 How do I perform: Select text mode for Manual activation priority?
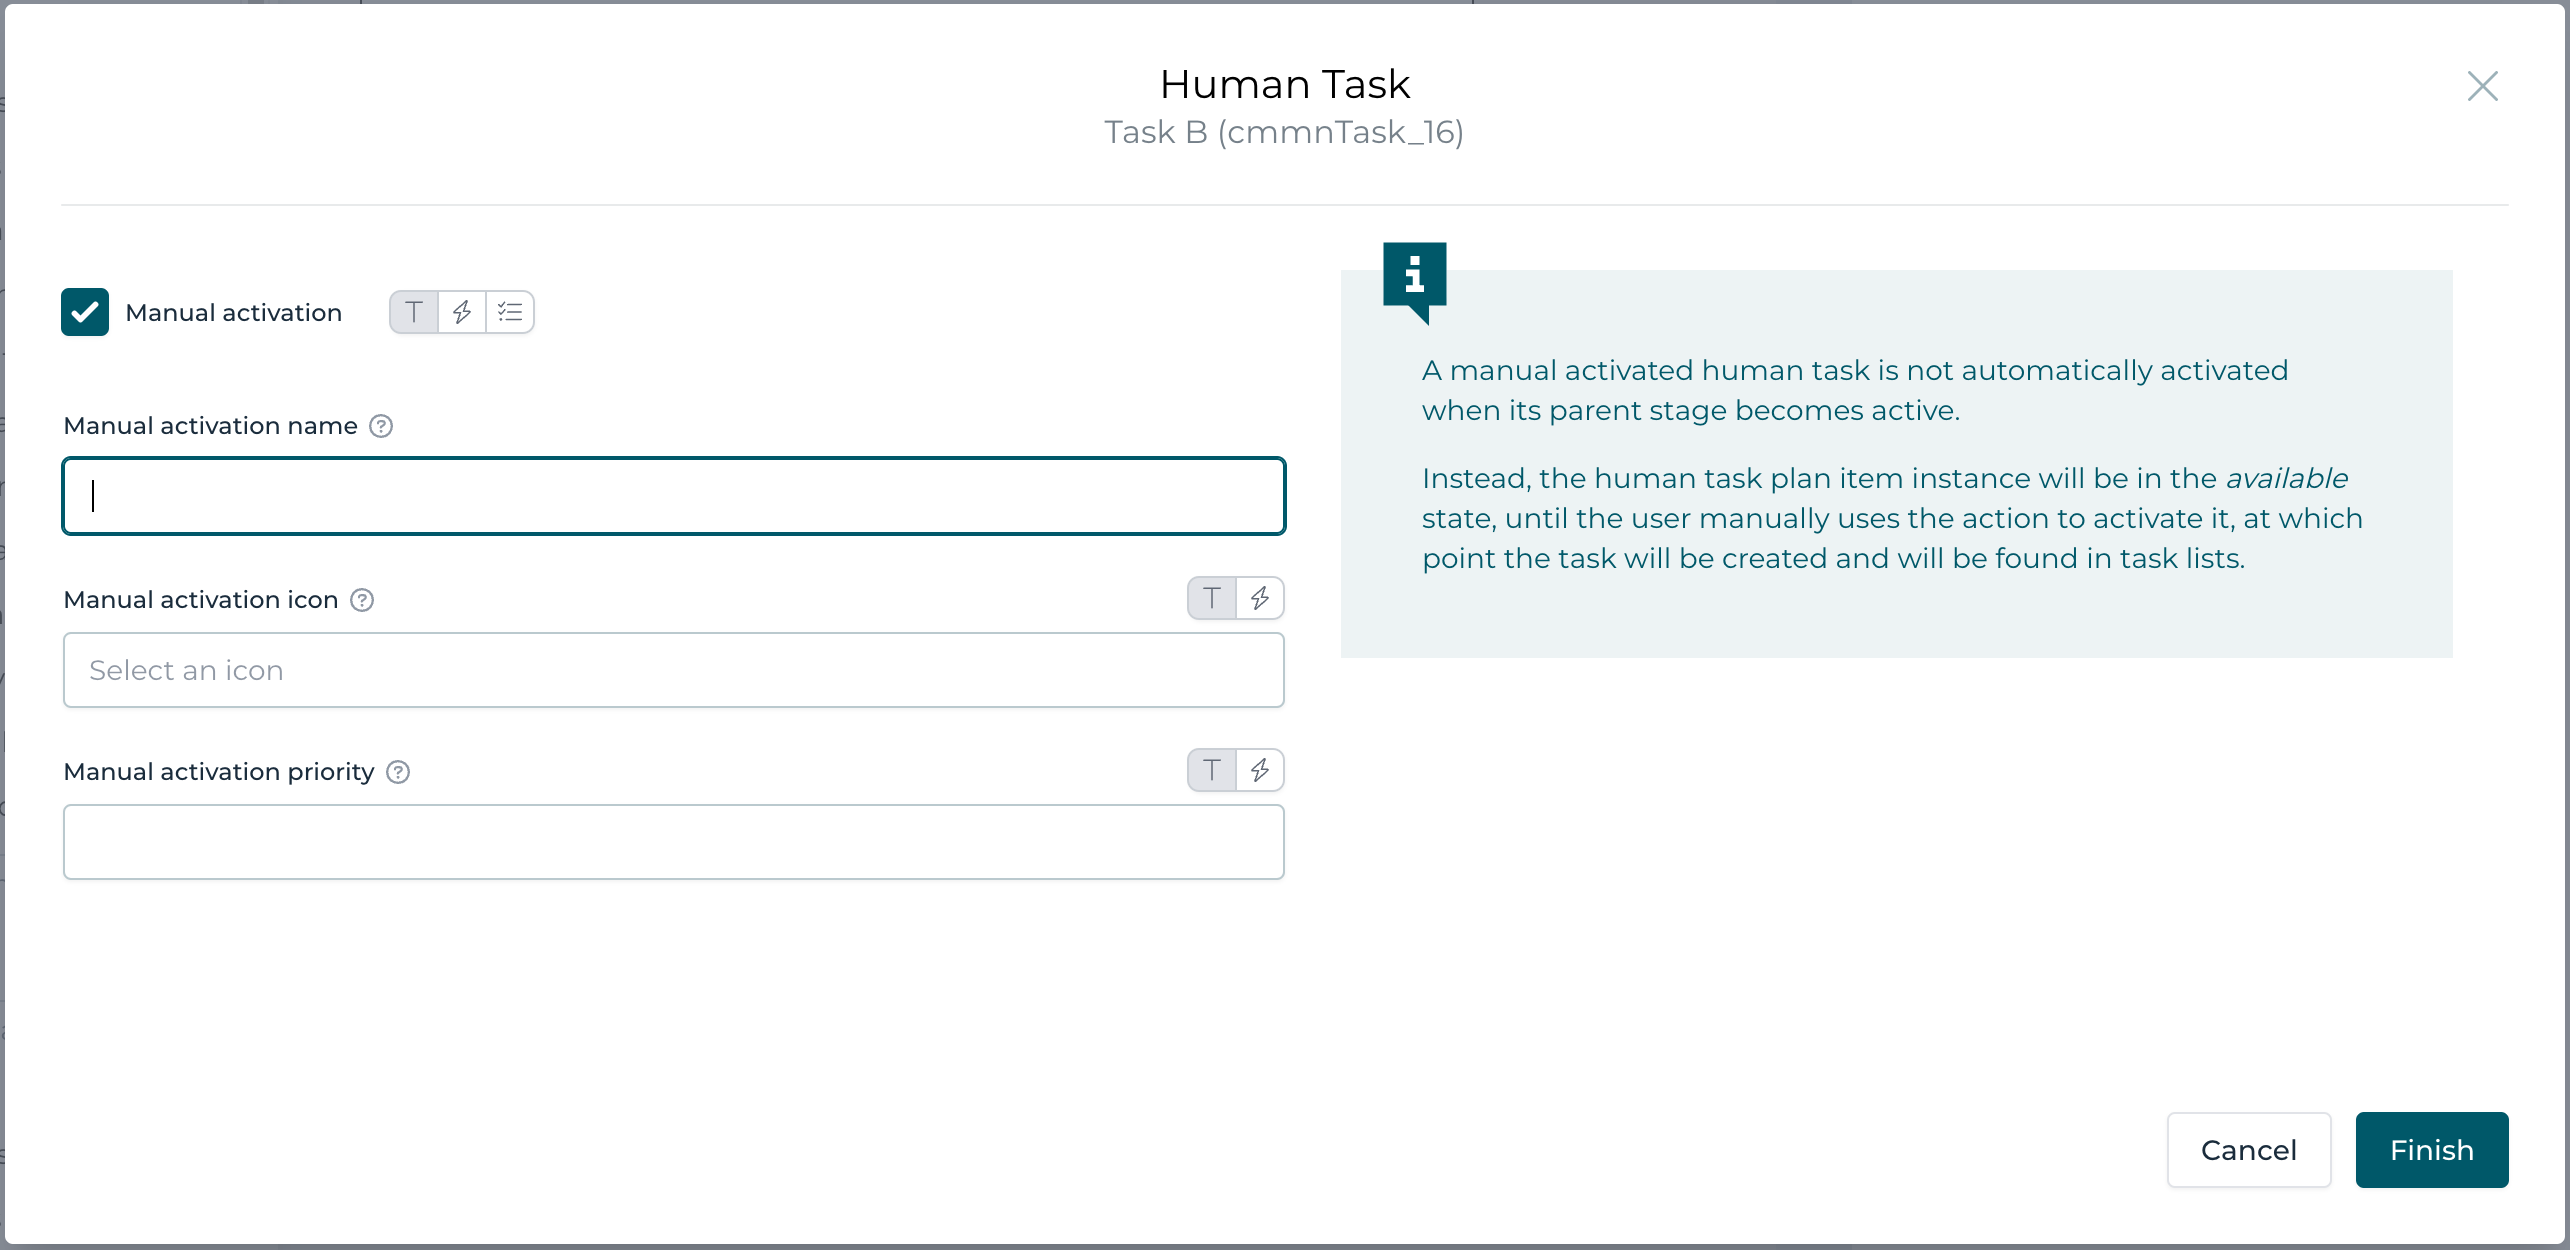point(1212,770)
